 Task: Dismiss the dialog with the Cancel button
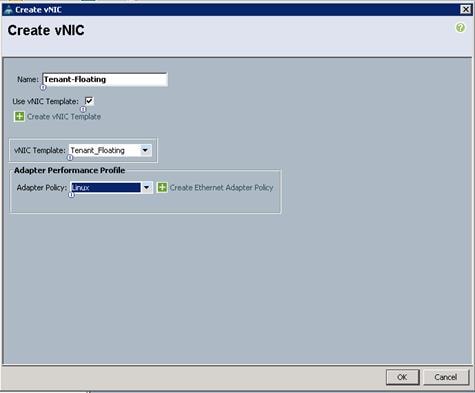click(446, 377)
